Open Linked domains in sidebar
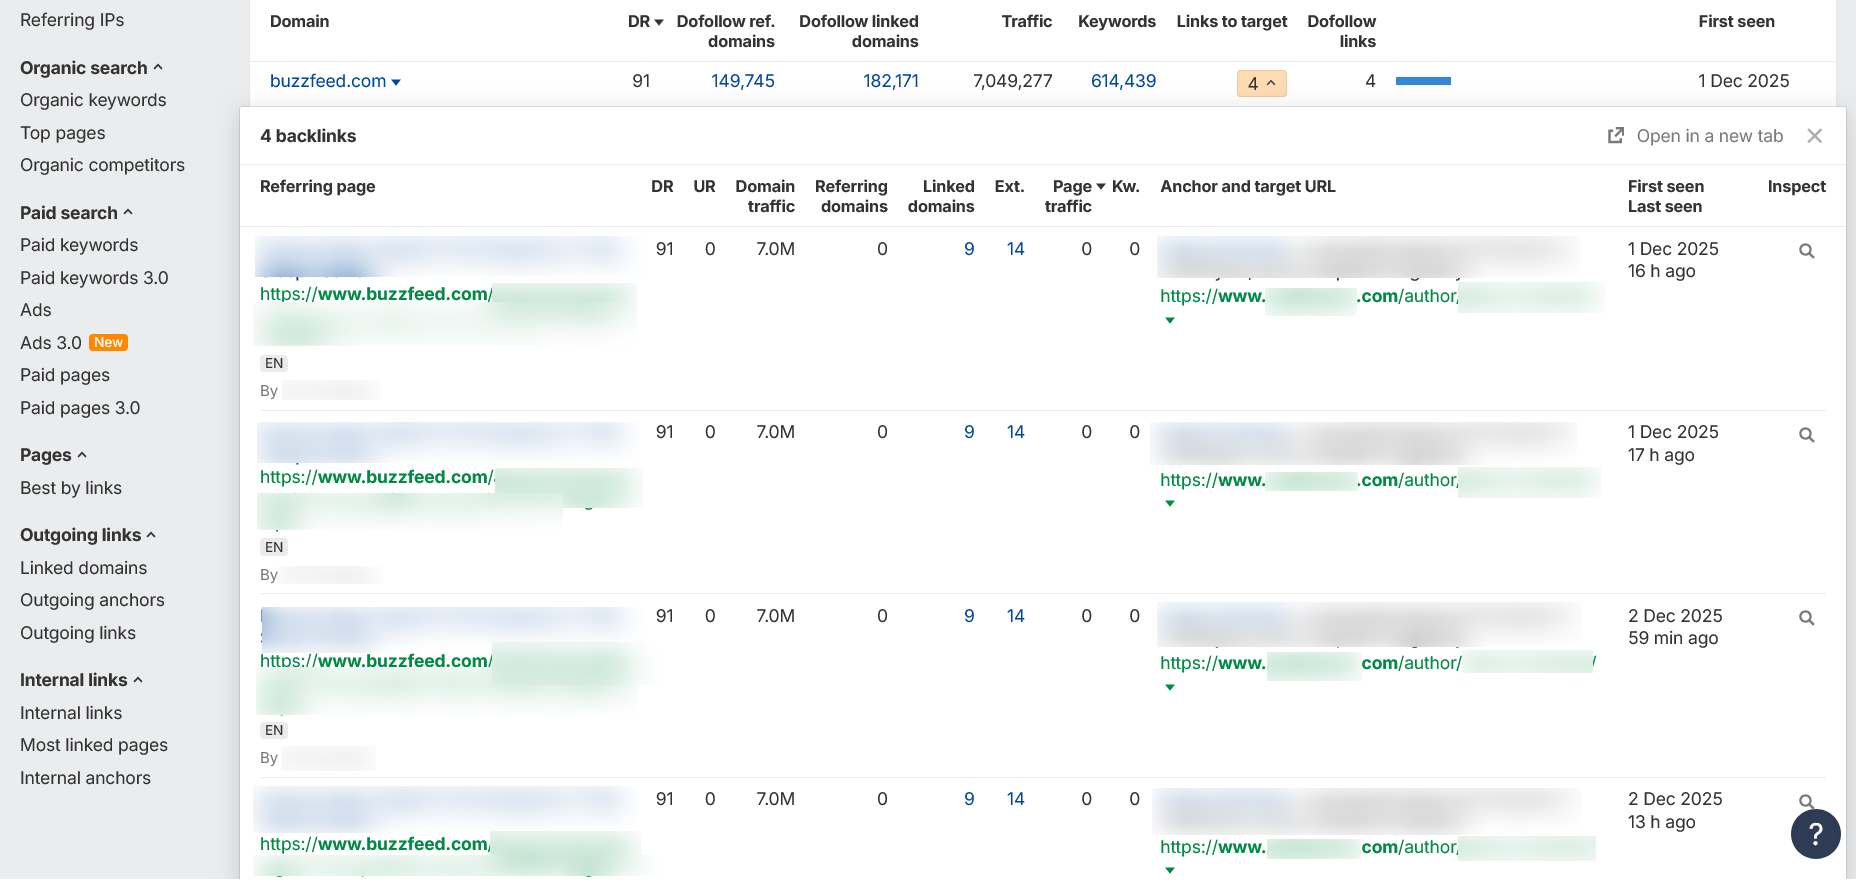This screenshot has height=880, width=1856. [x=83, y=568]
